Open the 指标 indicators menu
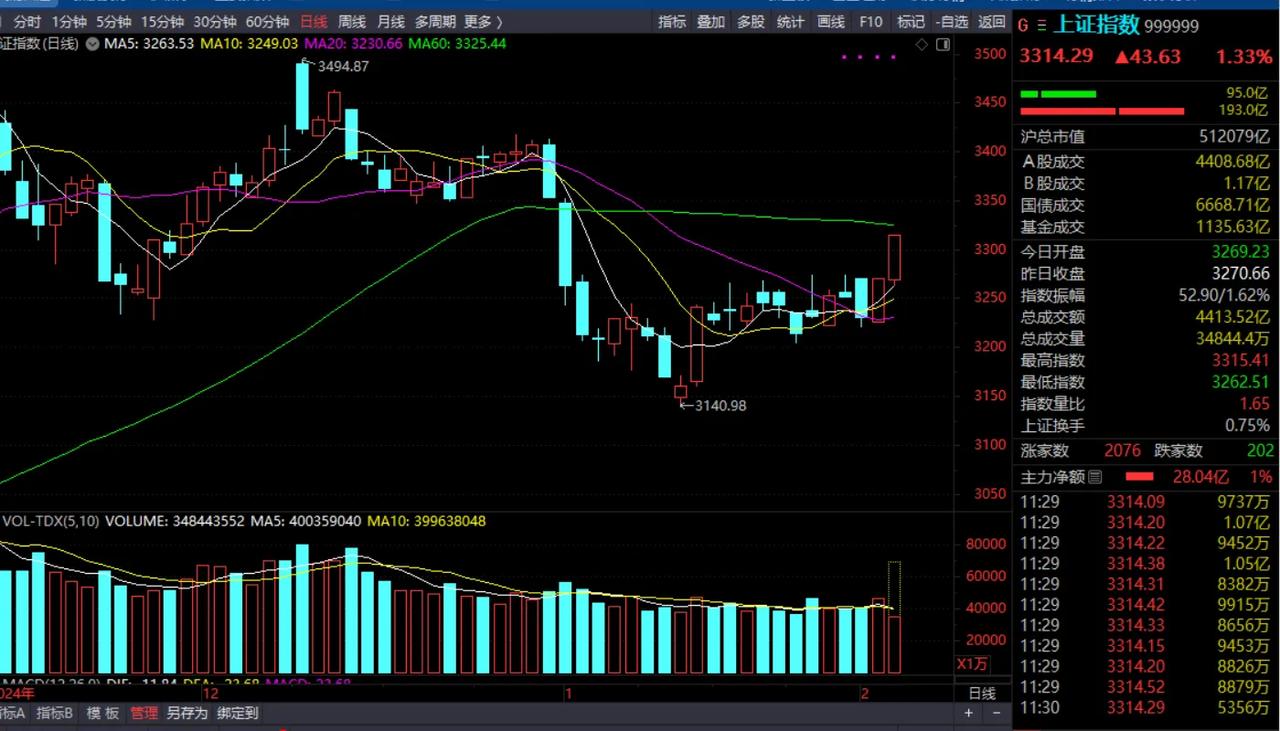This screenshot has height=731, width=1280. 672,21
